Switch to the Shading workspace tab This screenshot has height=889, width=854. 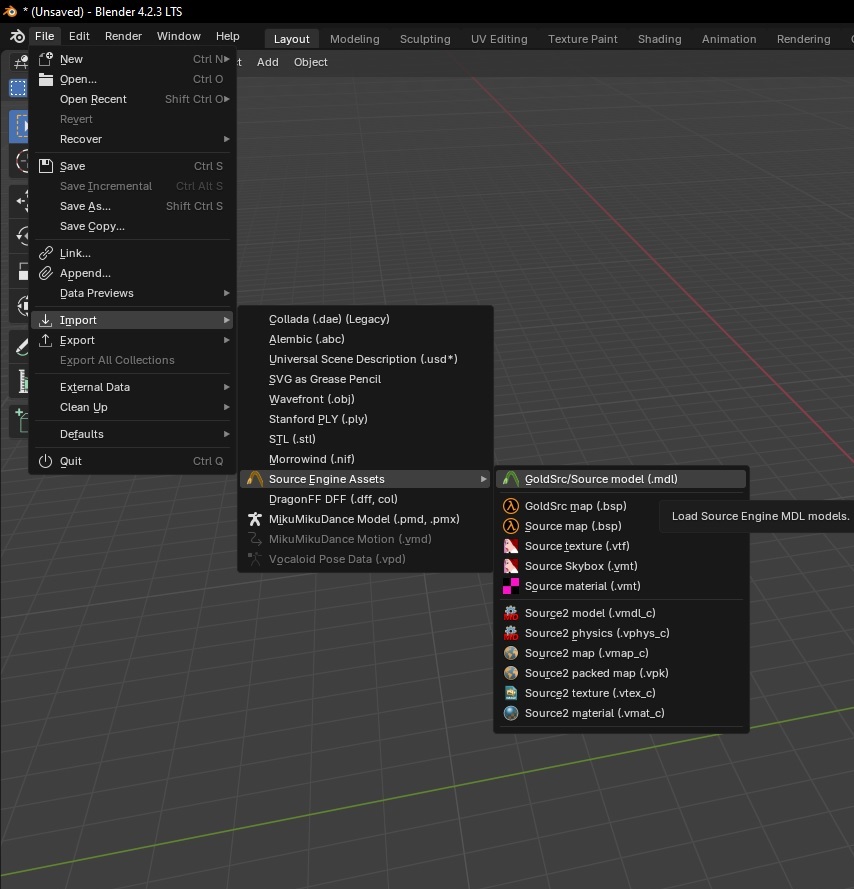click(x=659, y=39)
